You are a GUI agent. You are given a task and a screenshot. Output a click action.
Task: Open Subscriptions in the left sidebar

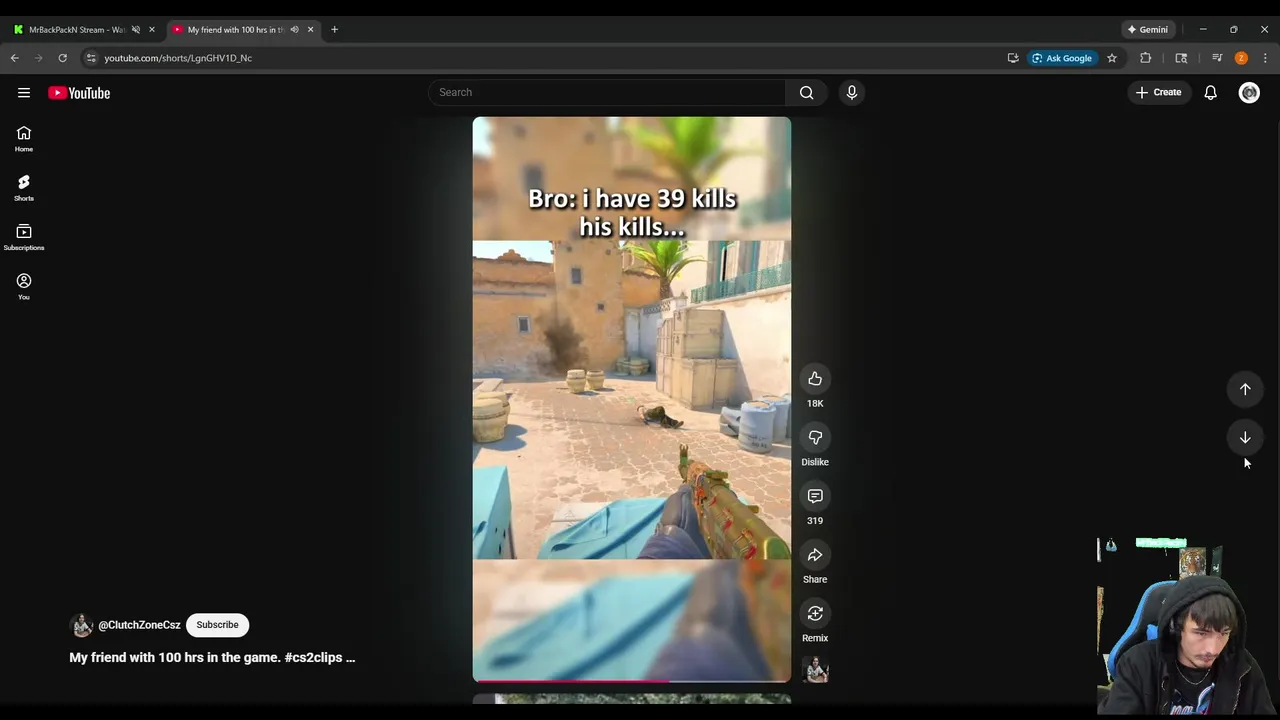pyautogui.click(x=24, y=238)
